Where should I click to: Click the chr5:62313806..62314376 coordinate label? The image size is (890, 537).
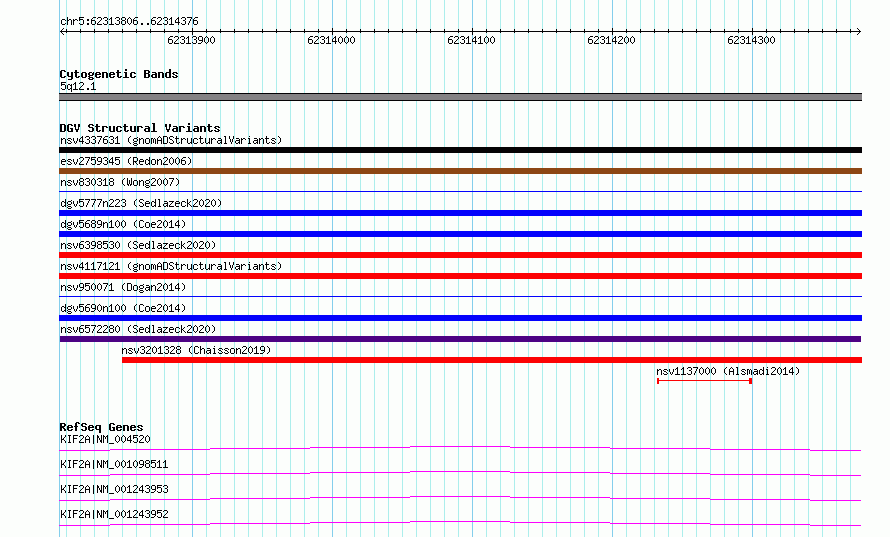(129, 22)
